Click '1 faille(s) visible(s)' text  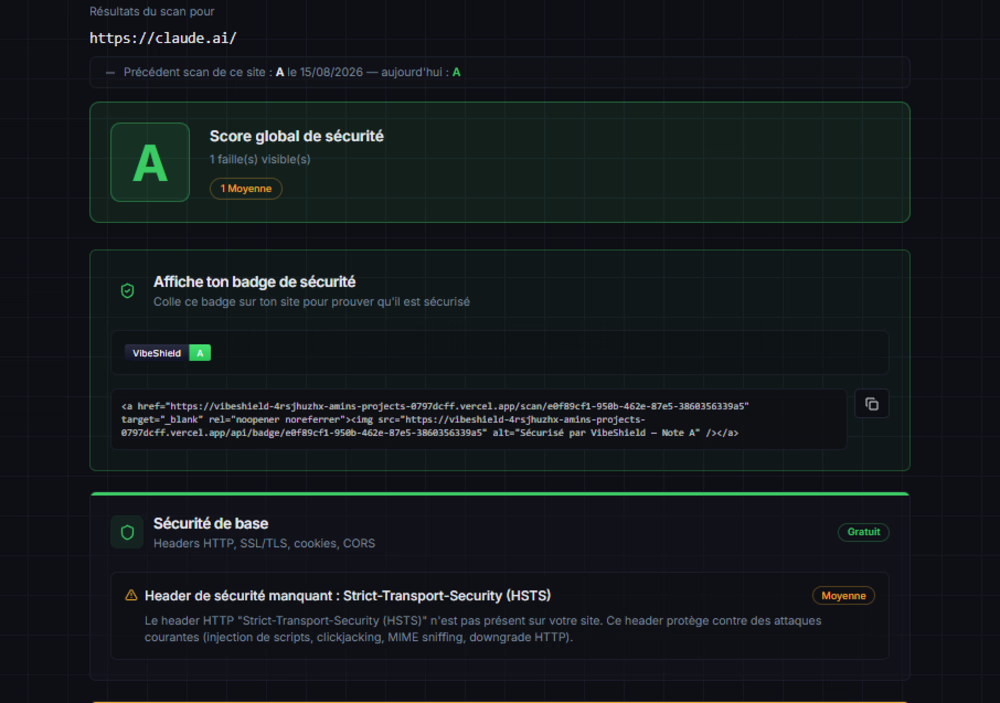pyautogui.click(x=260, y=159)
